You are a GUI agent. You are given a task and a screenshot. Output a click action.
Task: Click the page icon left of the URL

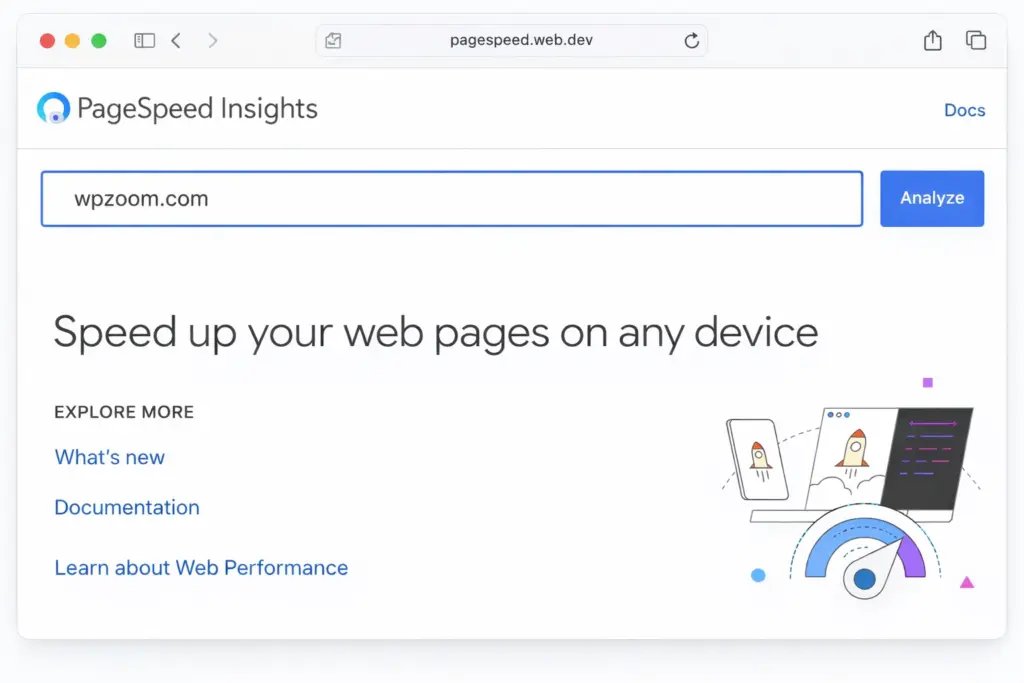(x=333, y=41)
